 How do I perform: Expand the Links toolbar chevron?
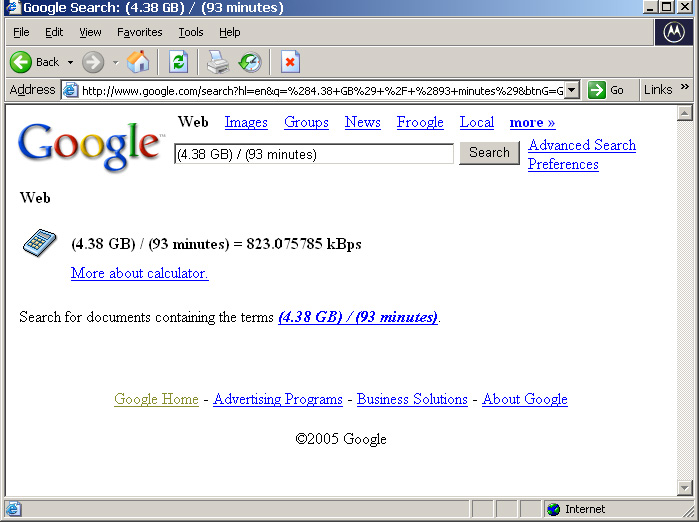pos(685,86)
